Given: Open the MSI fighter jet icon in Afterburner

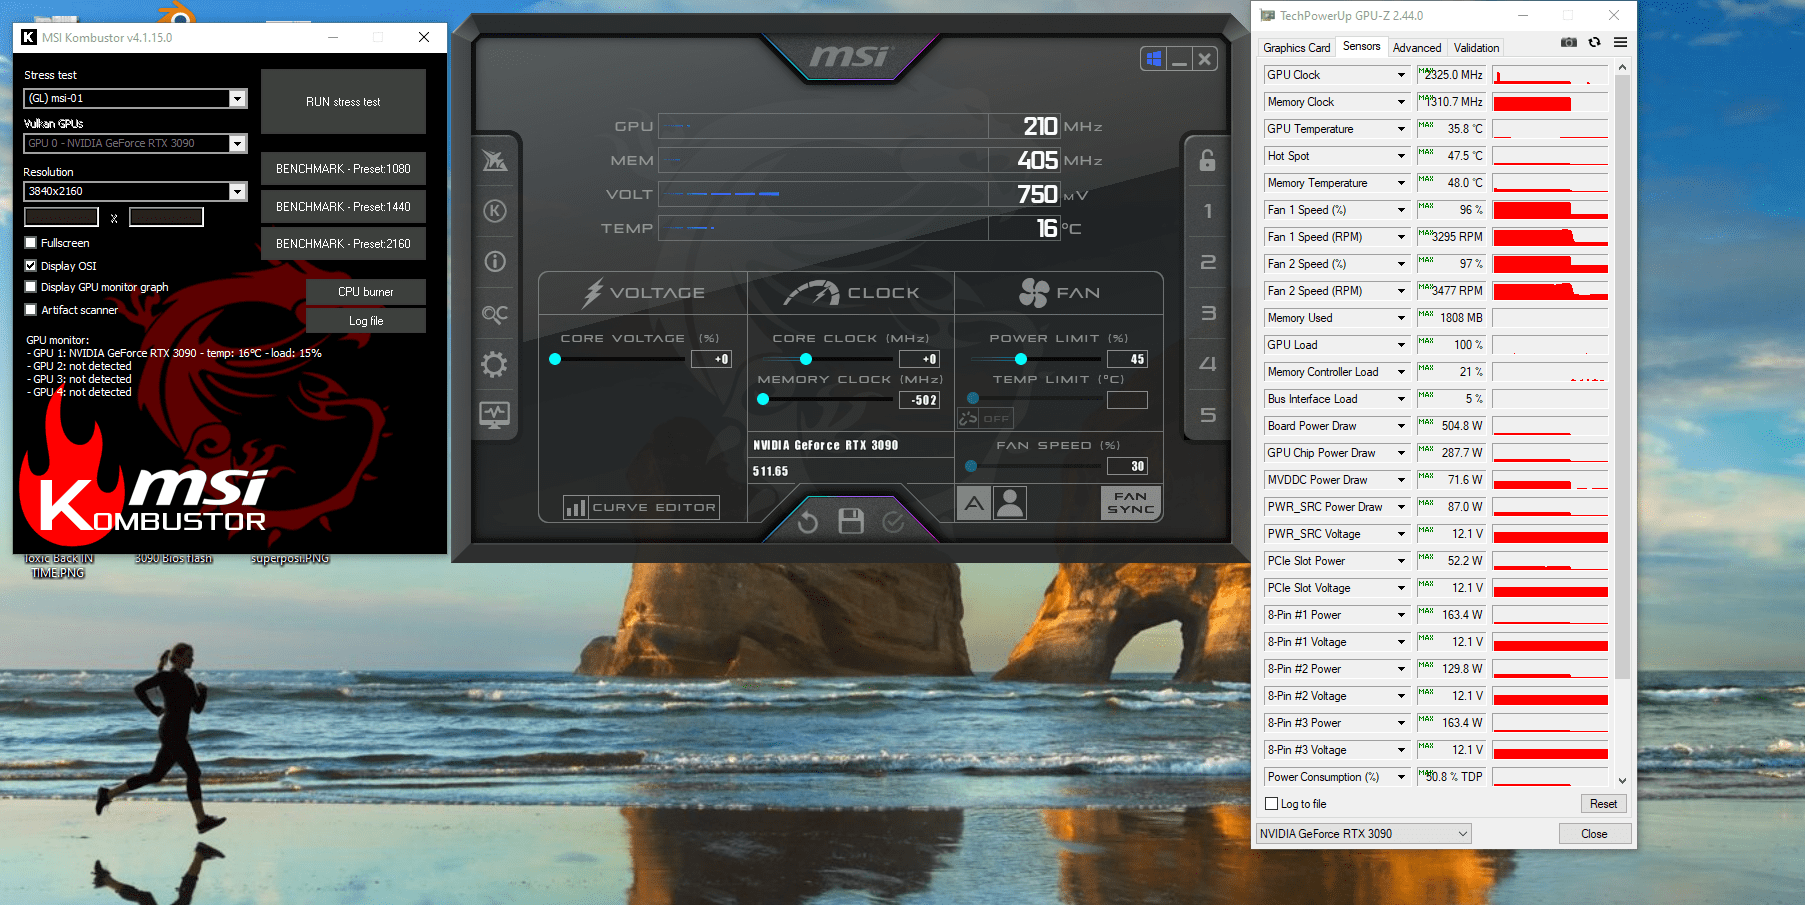Looking at the screenshot, I should (x=495, y=160).
